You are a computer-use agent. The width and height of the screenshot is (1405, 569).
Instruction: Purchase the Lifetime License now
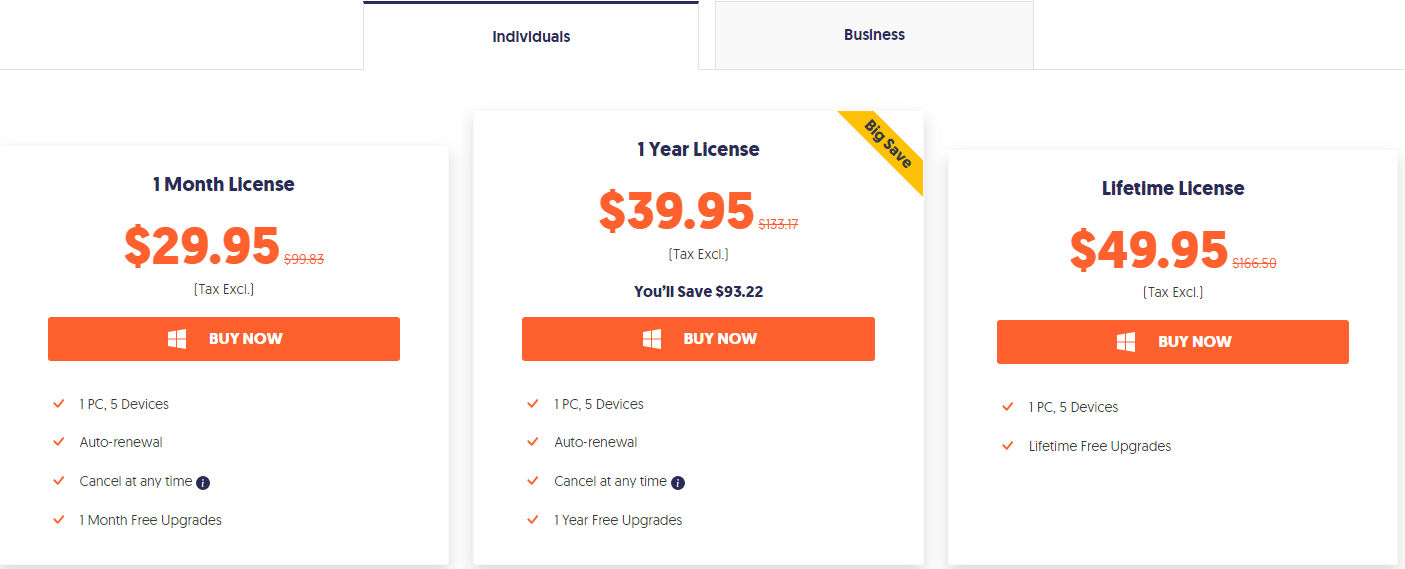1172,342
